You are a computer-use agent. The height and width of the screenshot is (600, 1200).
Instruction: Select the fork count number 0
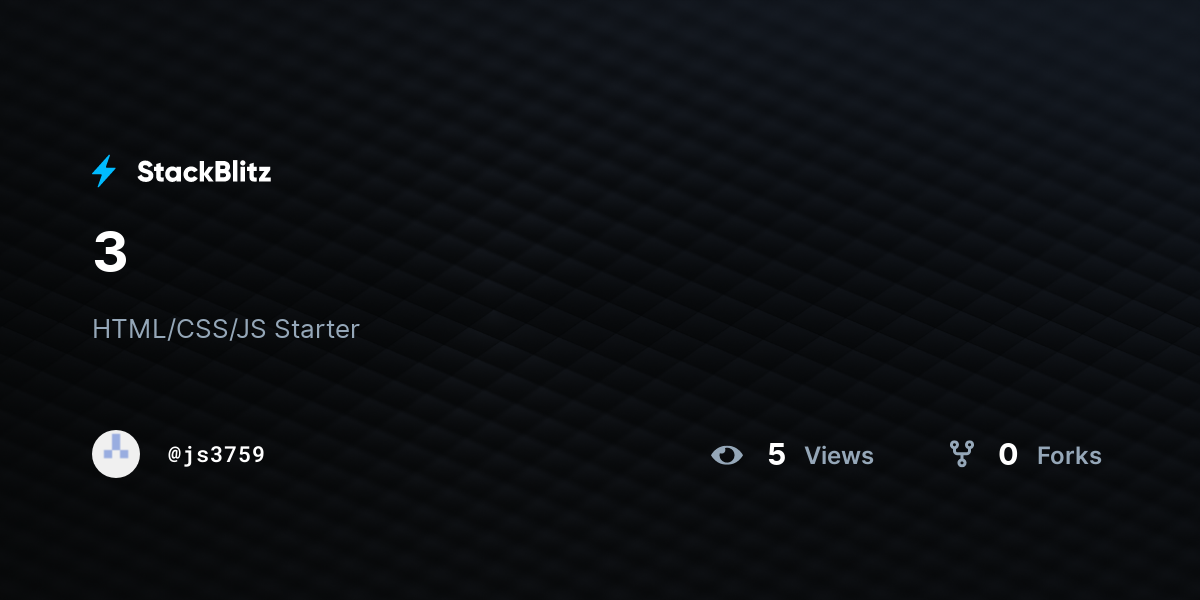coord(1008,455)
